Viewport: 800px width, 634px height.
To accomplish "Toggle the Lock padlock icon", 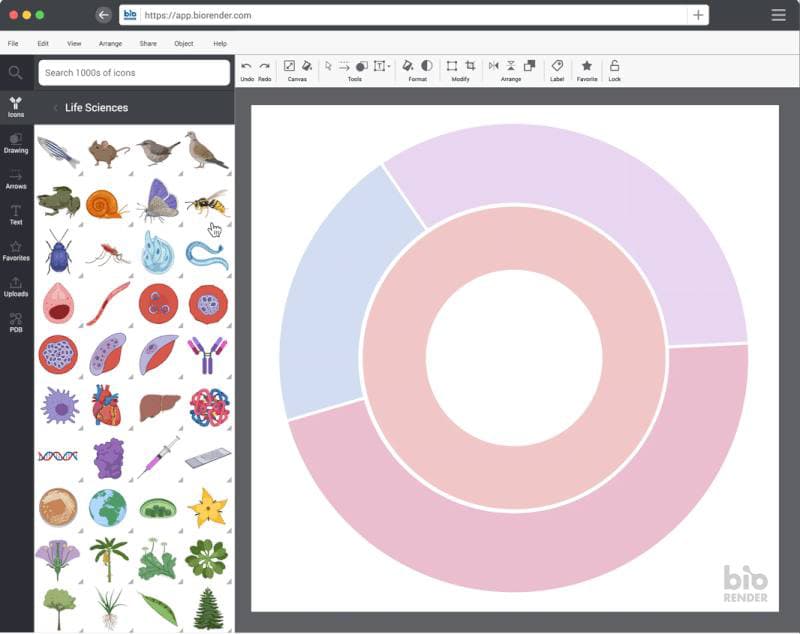I will (x=614, y=66).
